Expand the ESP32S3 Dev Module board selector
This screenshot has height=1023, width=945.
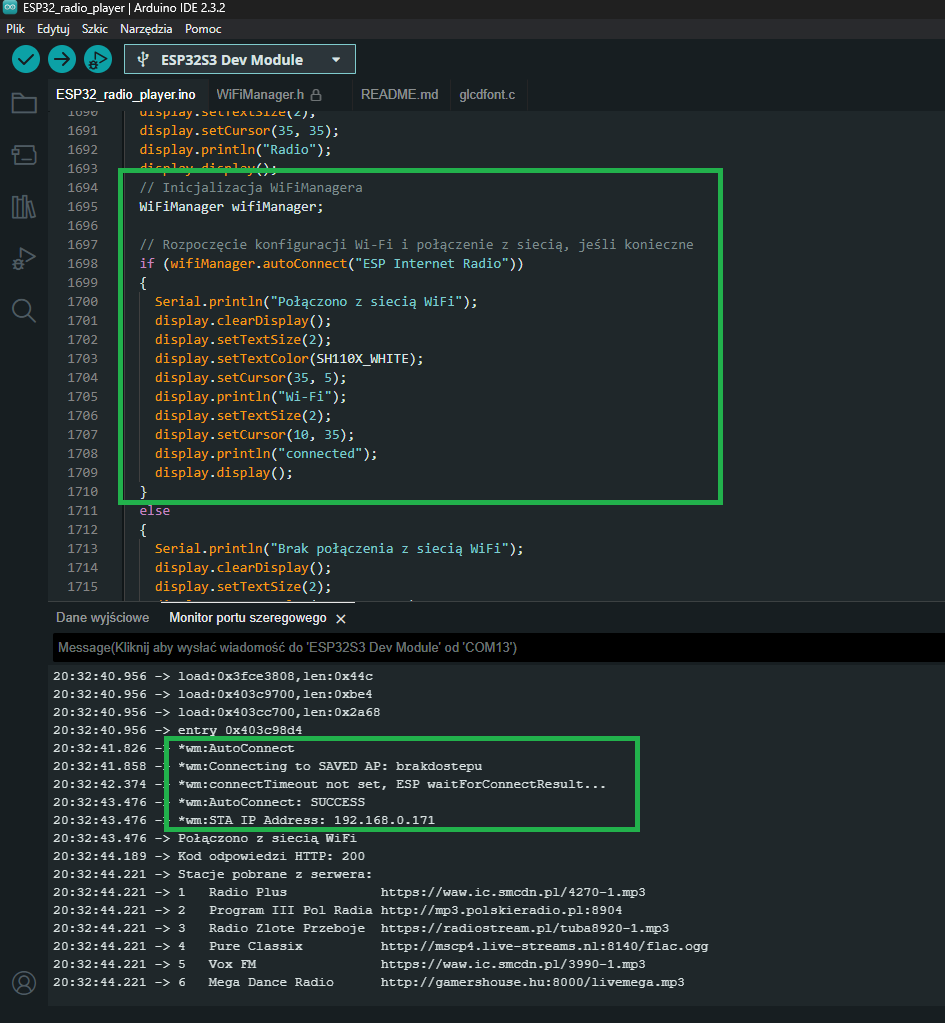[x=240, y=60]
